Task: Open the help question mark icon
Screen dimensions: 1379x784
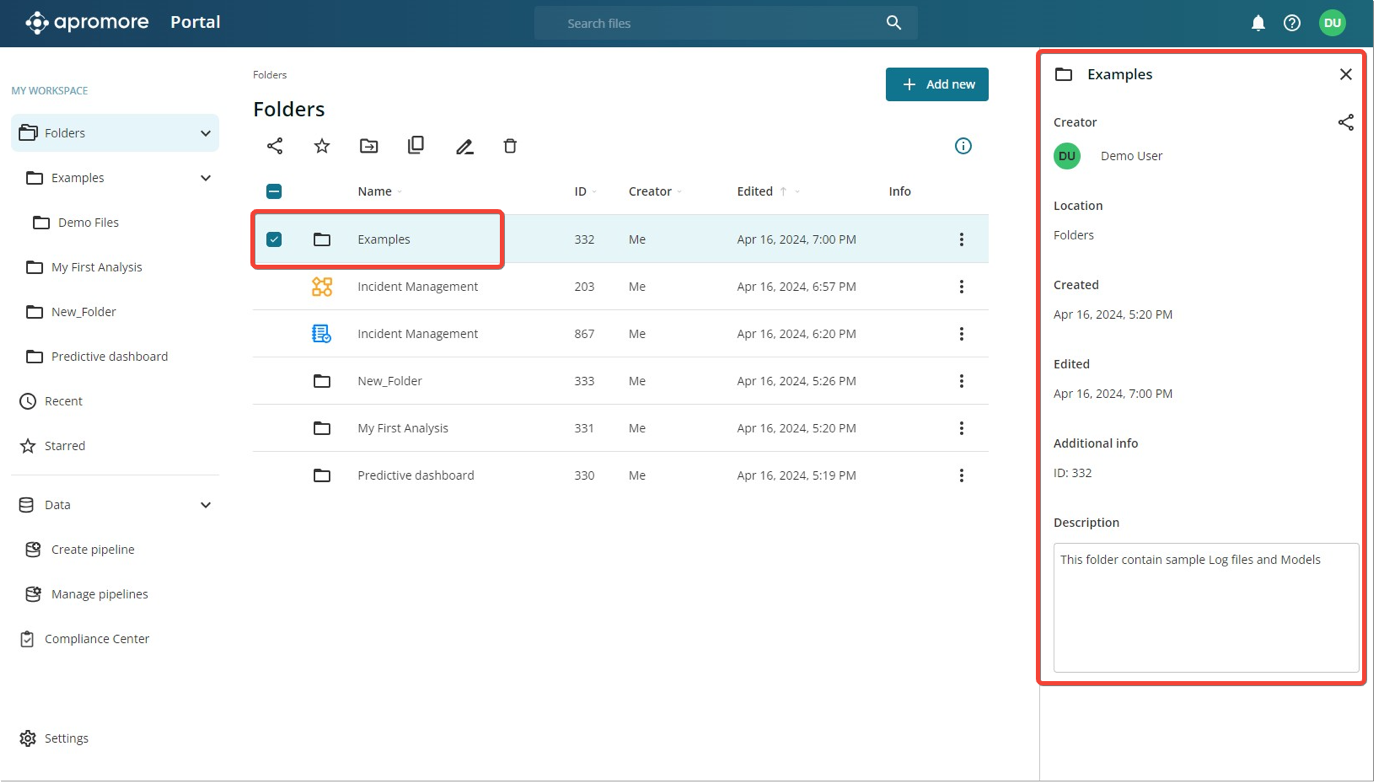Action: tap(1292, 23)
